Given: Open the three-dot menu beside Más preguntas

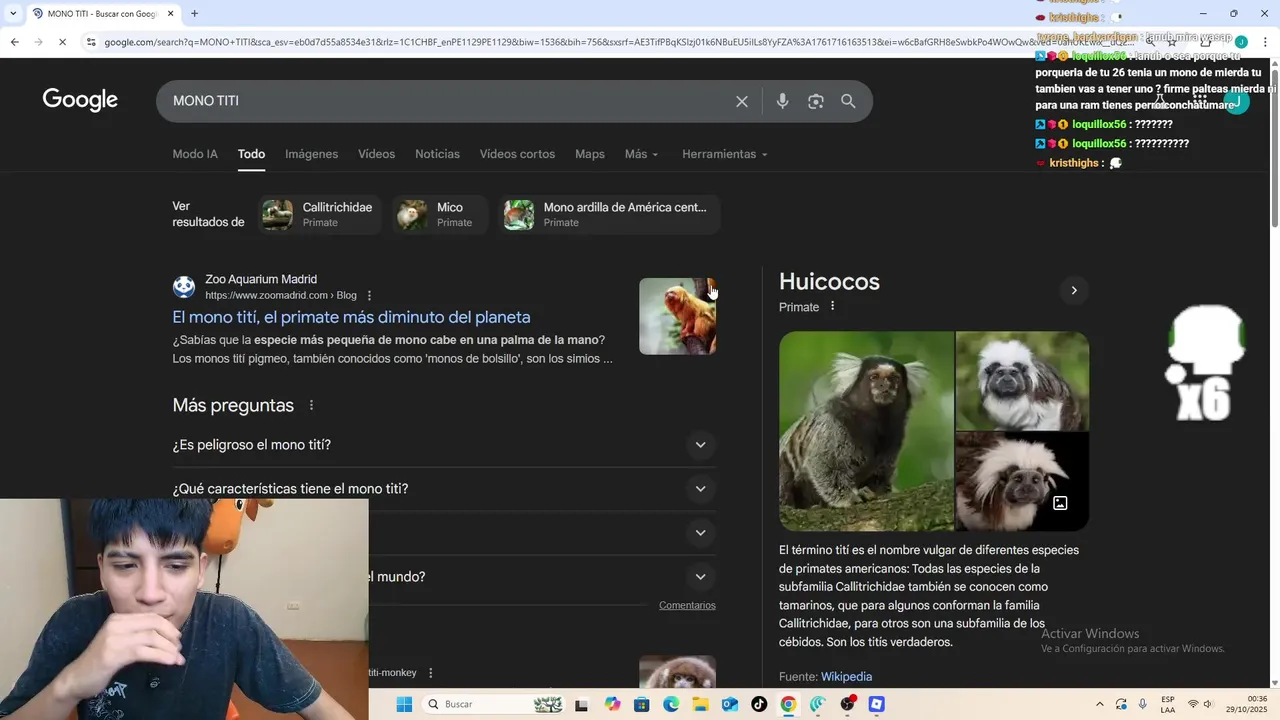Looking at the screenshot, I should (x=311, y=405).
